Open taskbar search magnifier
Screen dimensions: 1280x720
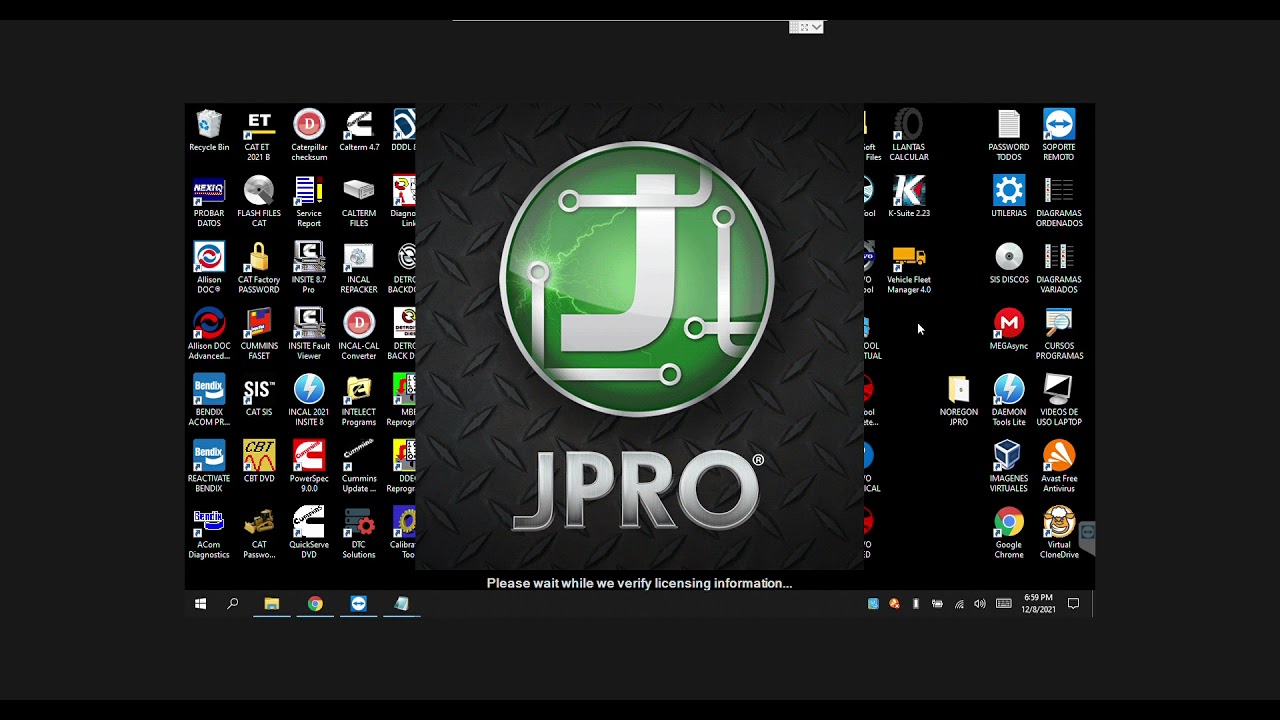coord(233,604)
